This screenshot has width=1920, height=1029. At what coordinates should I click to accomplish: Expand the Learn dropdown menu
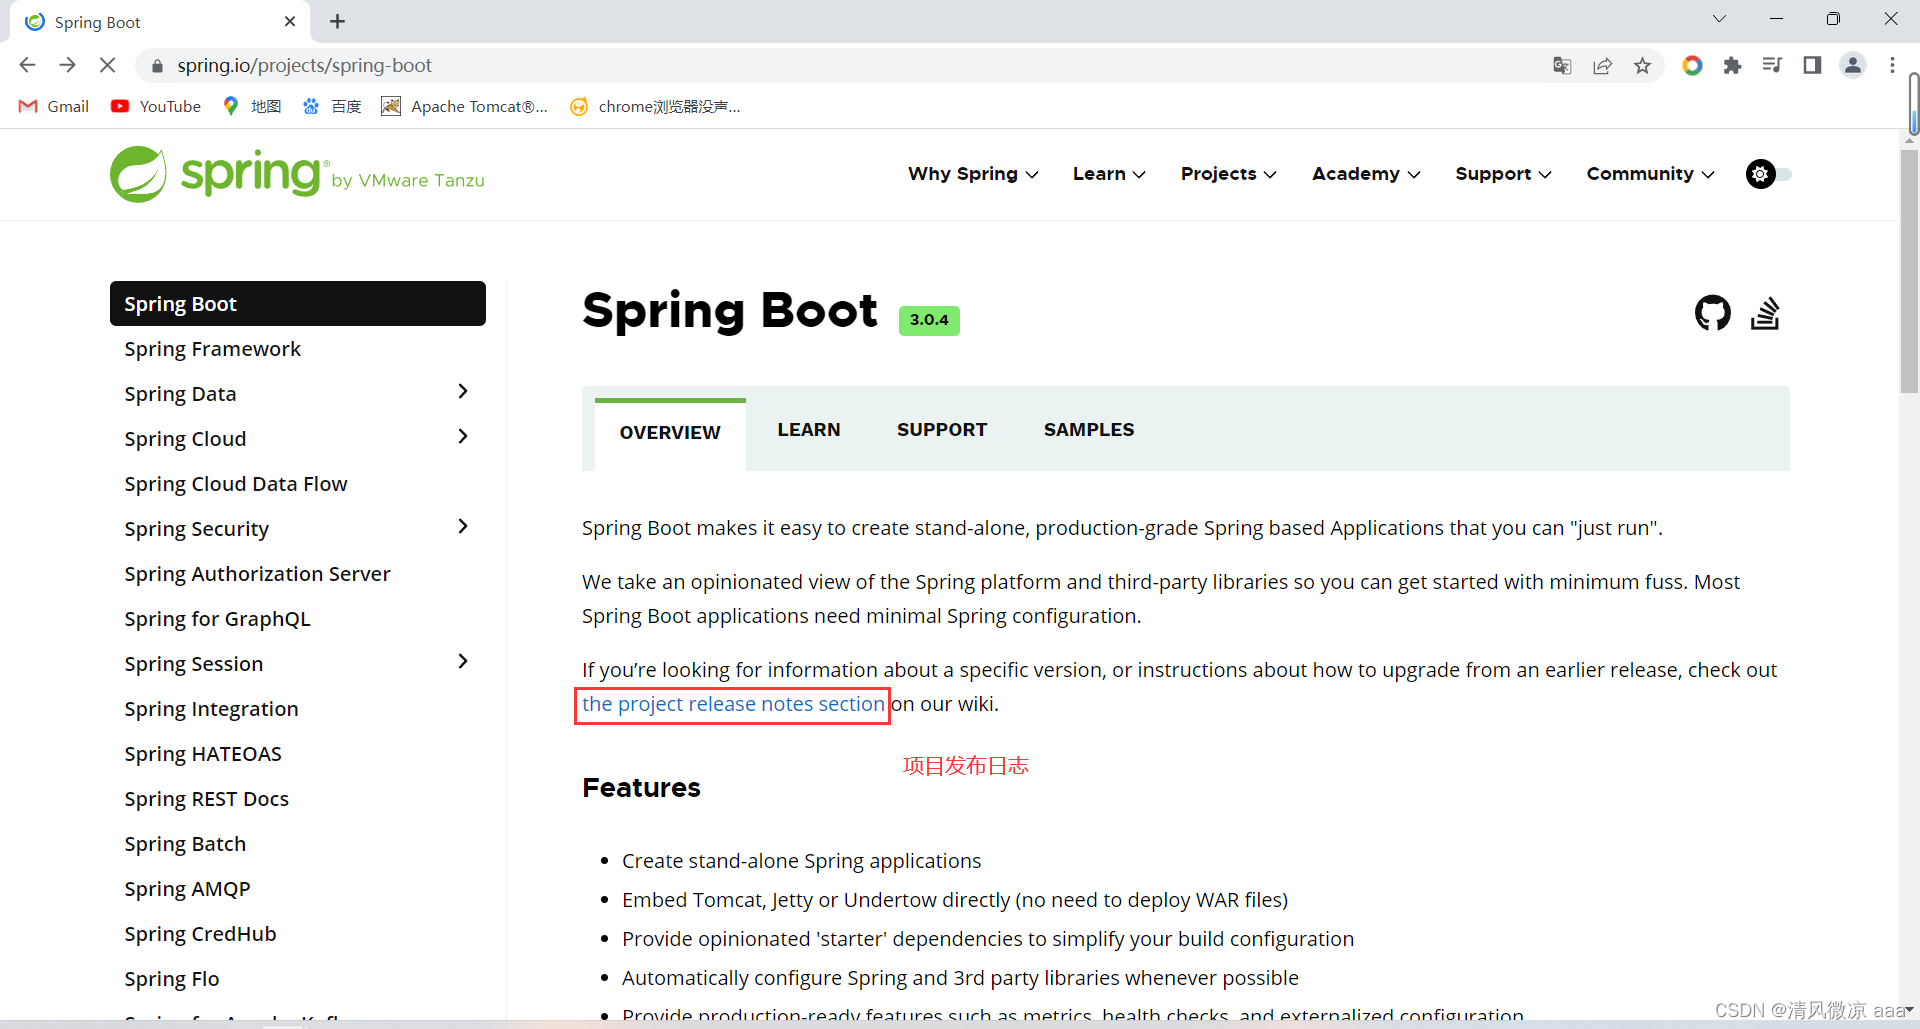(x=1109, y=174)
